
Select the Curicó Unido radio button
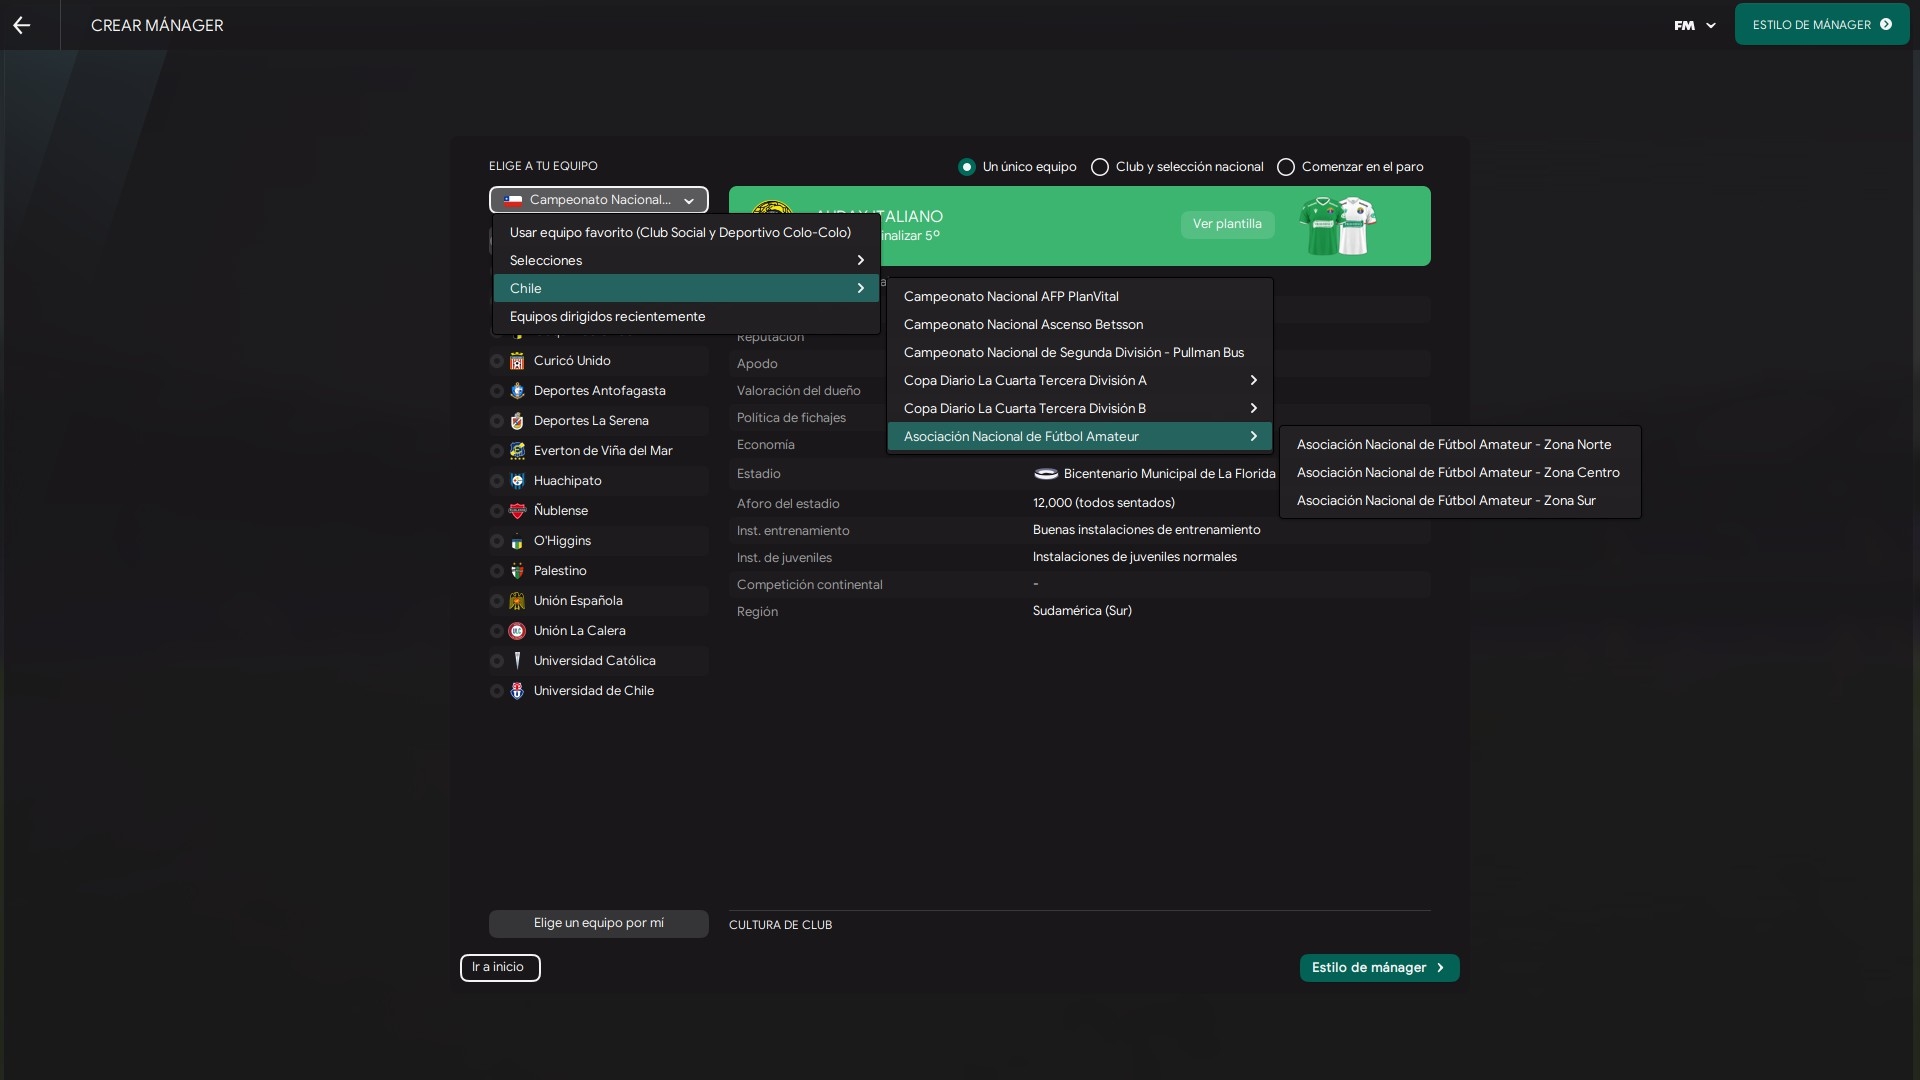pos(497,361)
